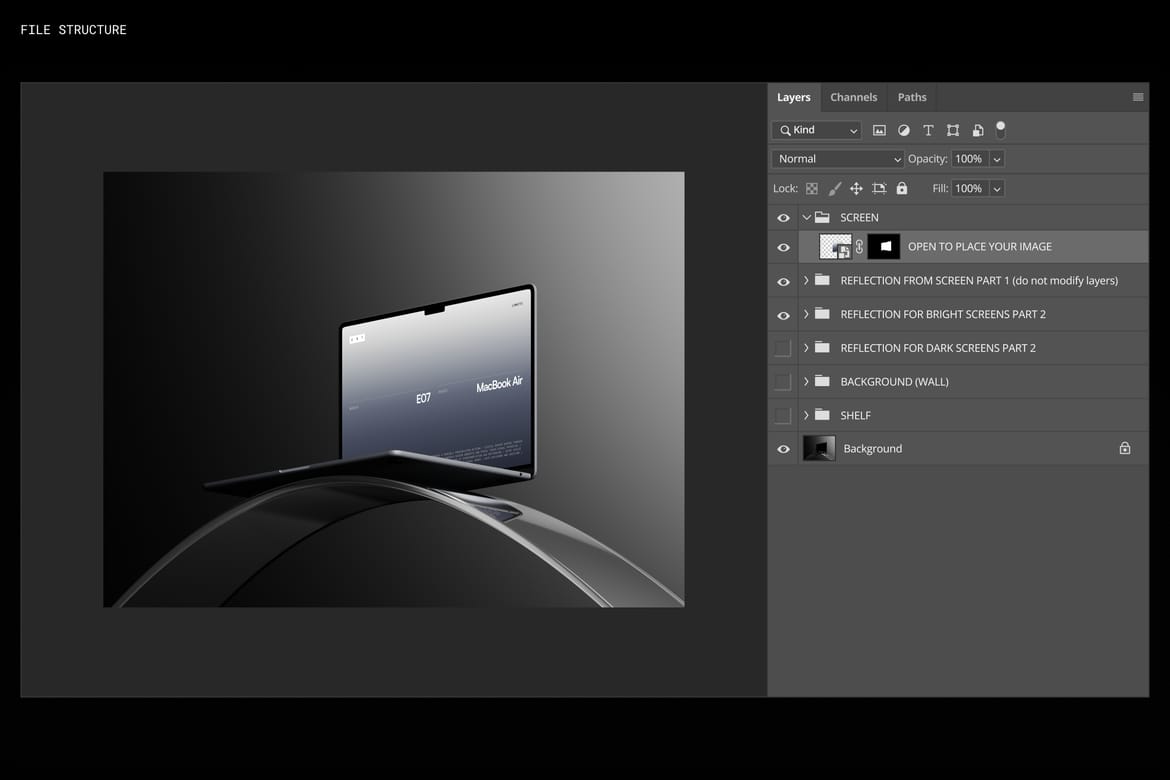This screenshot has height=780, width=1170.
Task: Select the SHELF group name
Action: (x=856, y=415)
